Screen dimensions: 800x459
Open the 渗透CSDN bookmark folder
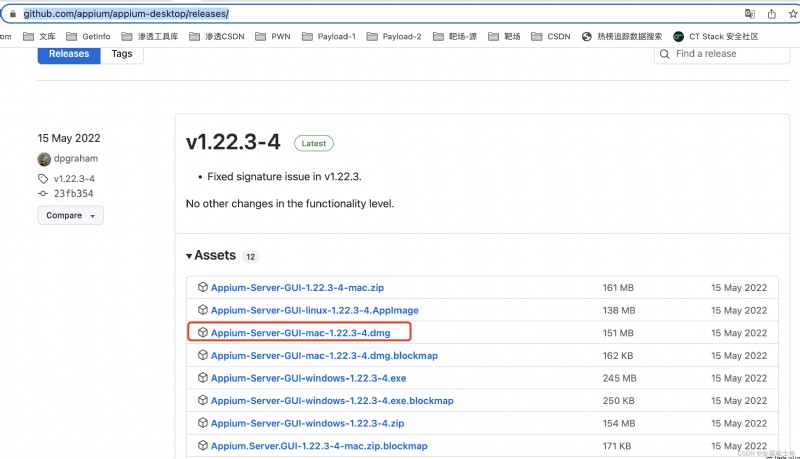(x=217, y=36)
